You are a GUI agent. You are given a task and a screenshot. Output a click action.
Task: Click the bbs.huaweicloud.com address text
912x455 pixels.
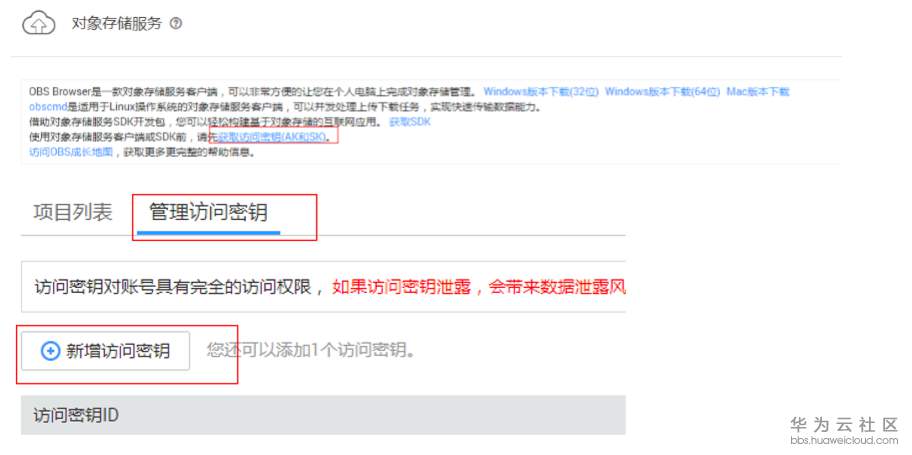(x=844, y=440)
